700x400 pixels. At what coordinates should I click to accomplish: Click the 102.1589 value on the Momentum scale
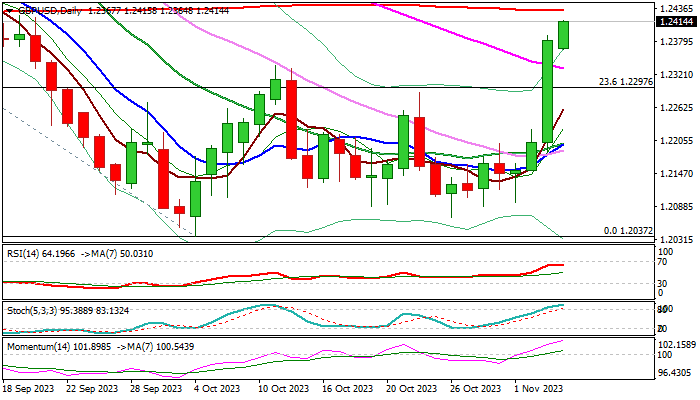point(677,345)
